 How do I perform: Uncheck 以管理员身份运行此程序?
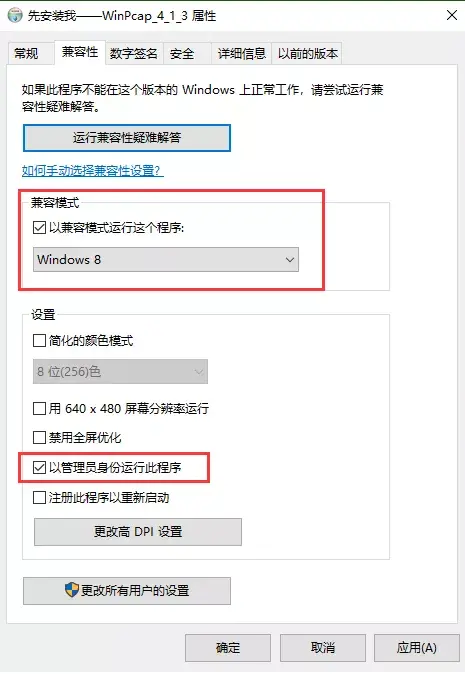click(x=40, y=467)
